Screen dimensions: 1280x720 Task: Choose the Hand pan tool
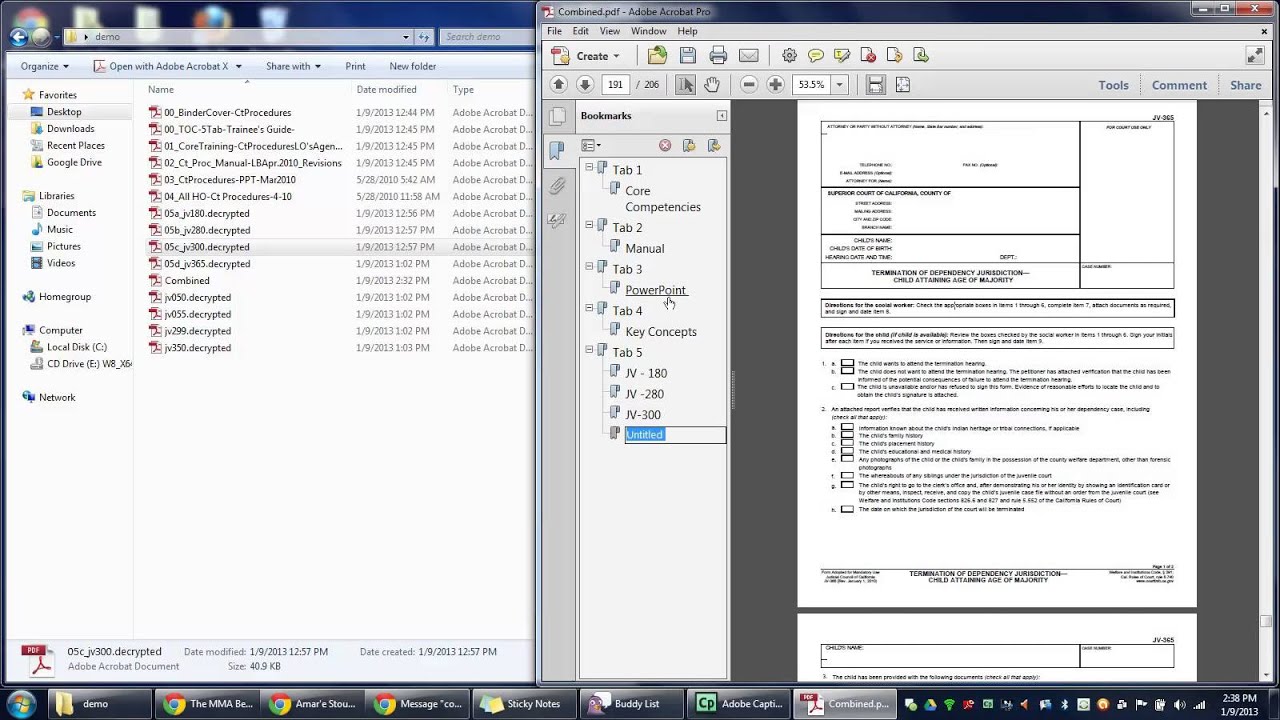click(711, 85)
